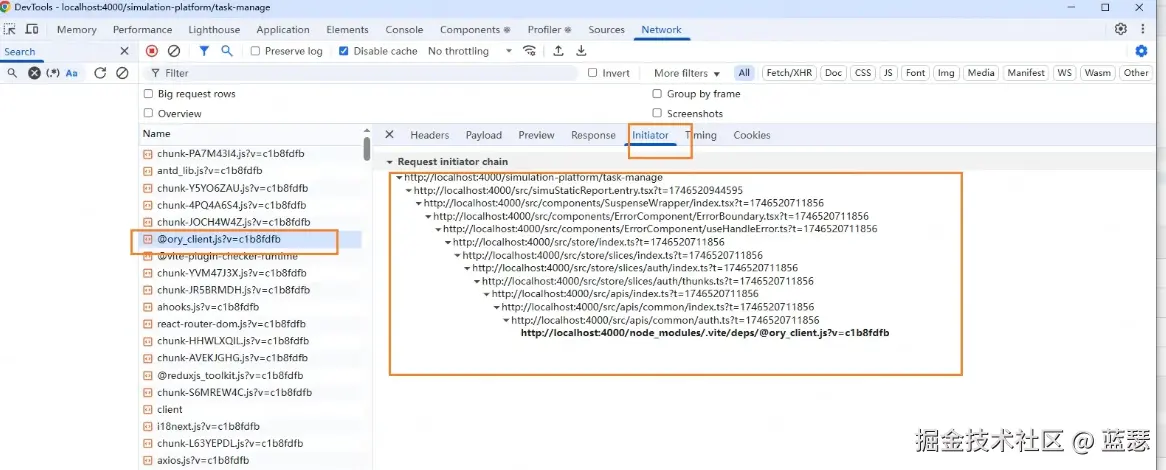Screen dimensions: 1166x470
Task: Open the Sources panel
Action: (606, 30)
